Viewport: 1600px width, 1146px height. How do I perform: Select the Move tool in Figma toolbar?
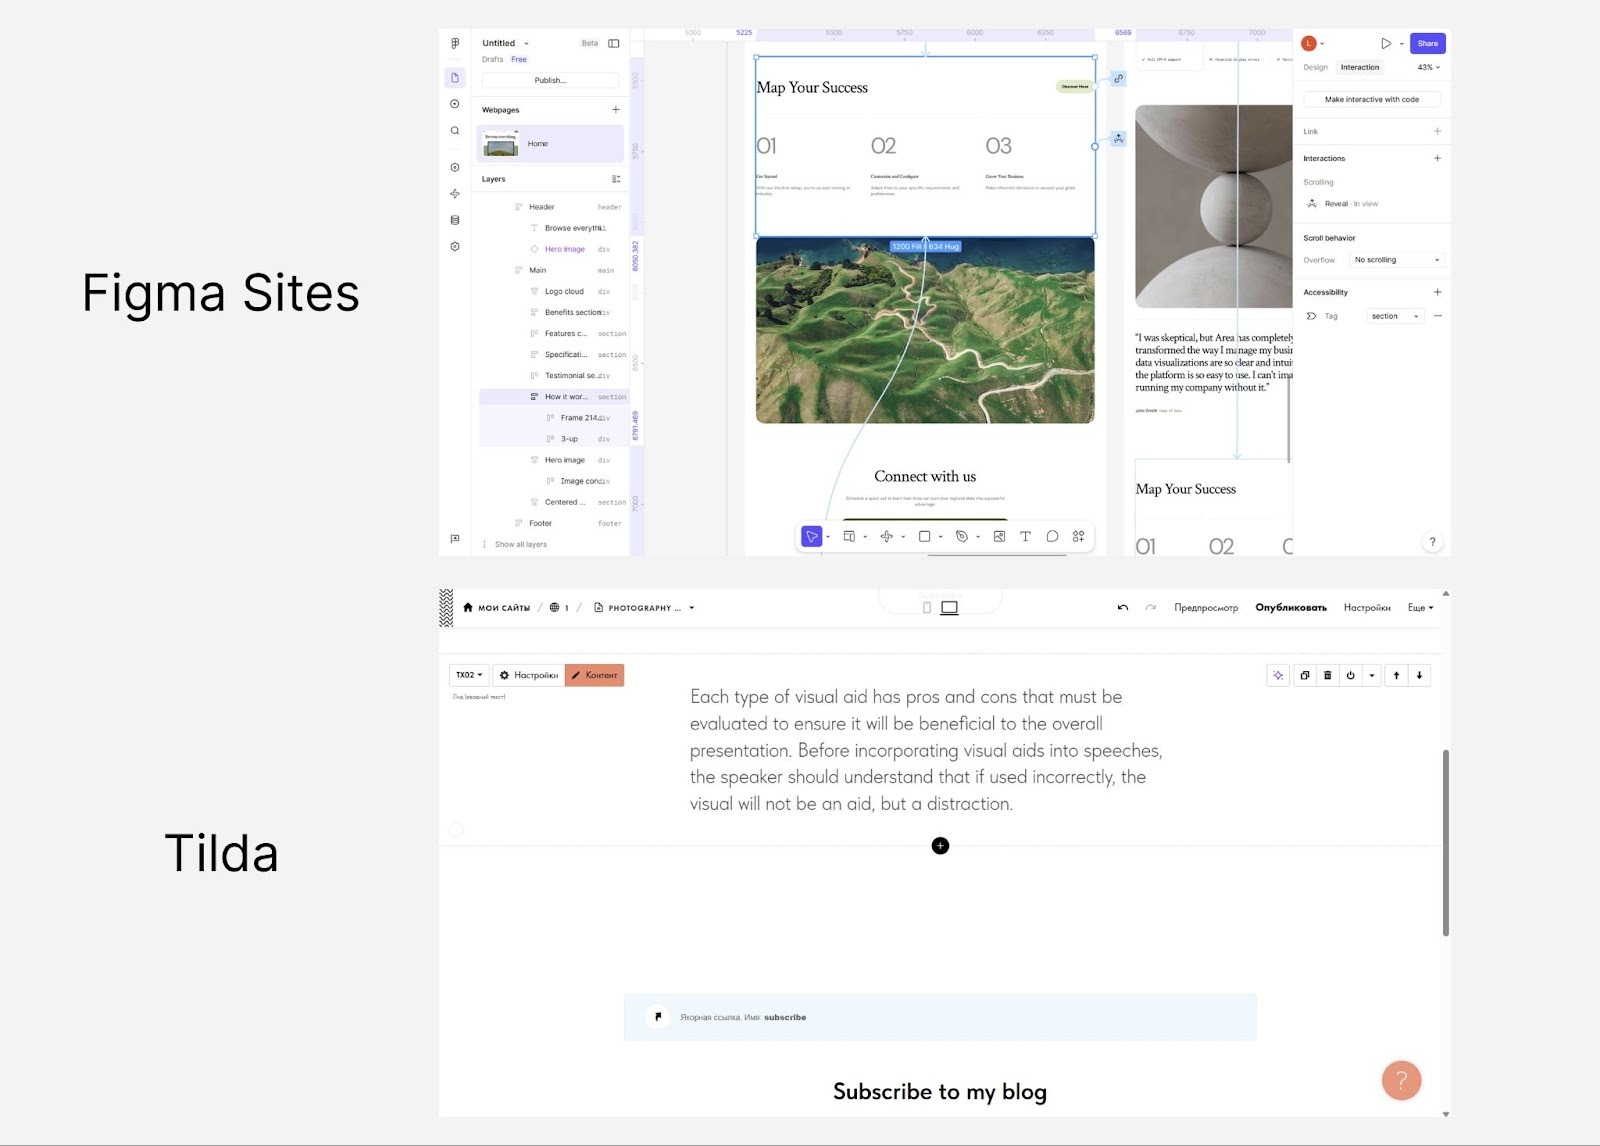click(x=812, y=536)
